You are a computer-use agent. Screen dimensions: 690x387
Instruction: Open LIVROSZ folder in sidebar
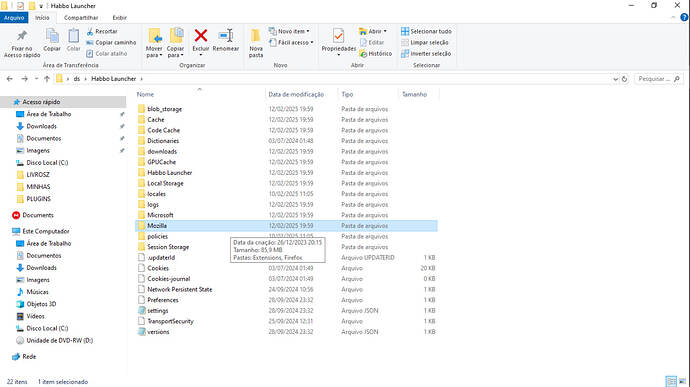38,174
